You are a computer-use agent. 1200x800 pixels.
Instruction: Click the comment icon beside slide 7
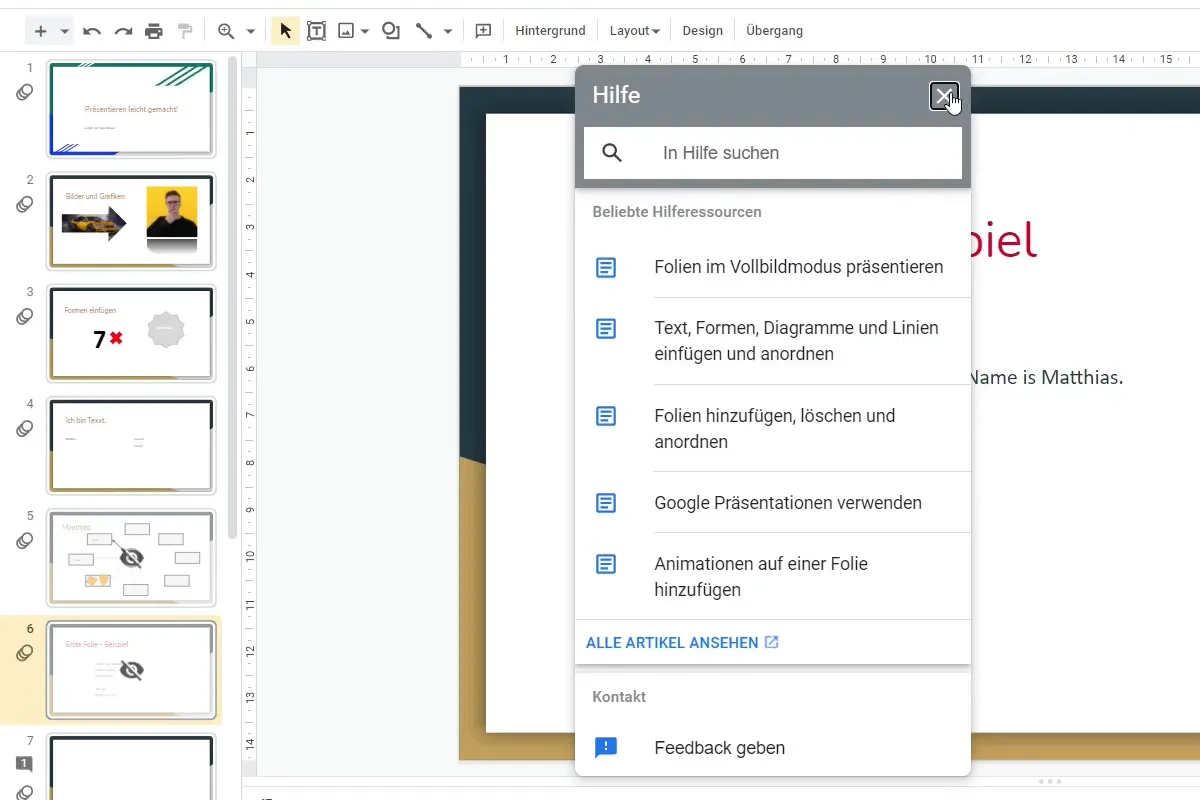pos(25,764)
